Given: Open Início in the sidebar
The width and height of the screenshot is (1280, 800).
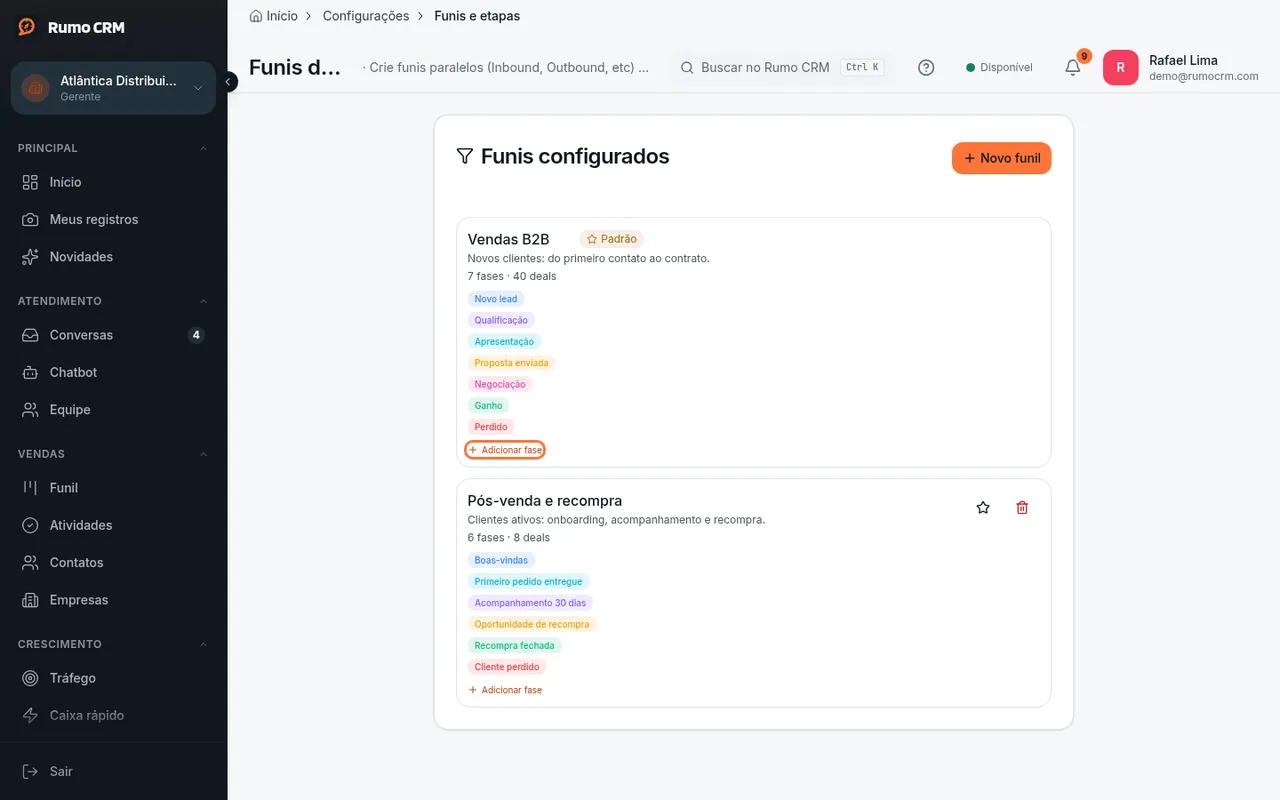Looking at the screenshot, I should 114,182.
